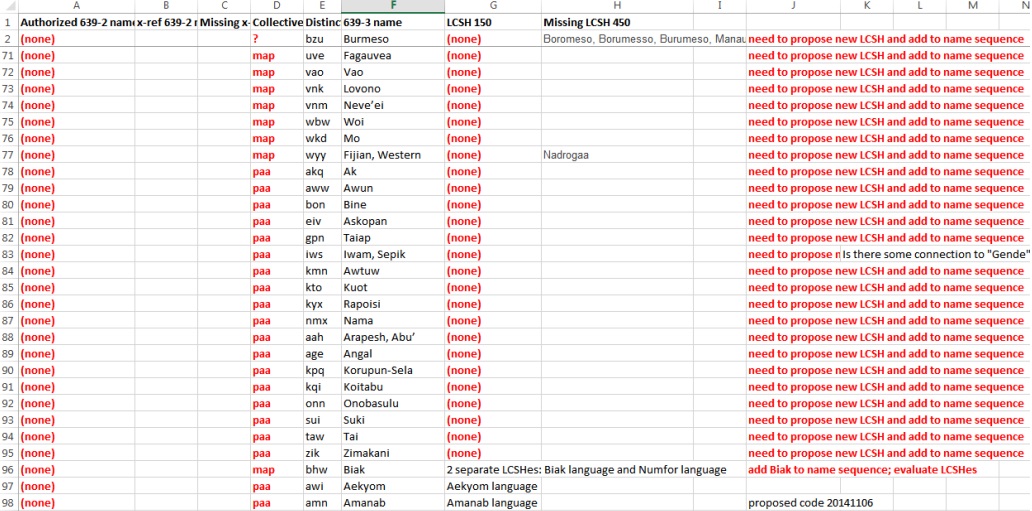Select row 2 header
The image size is (1032, 511).
[9, 39]
